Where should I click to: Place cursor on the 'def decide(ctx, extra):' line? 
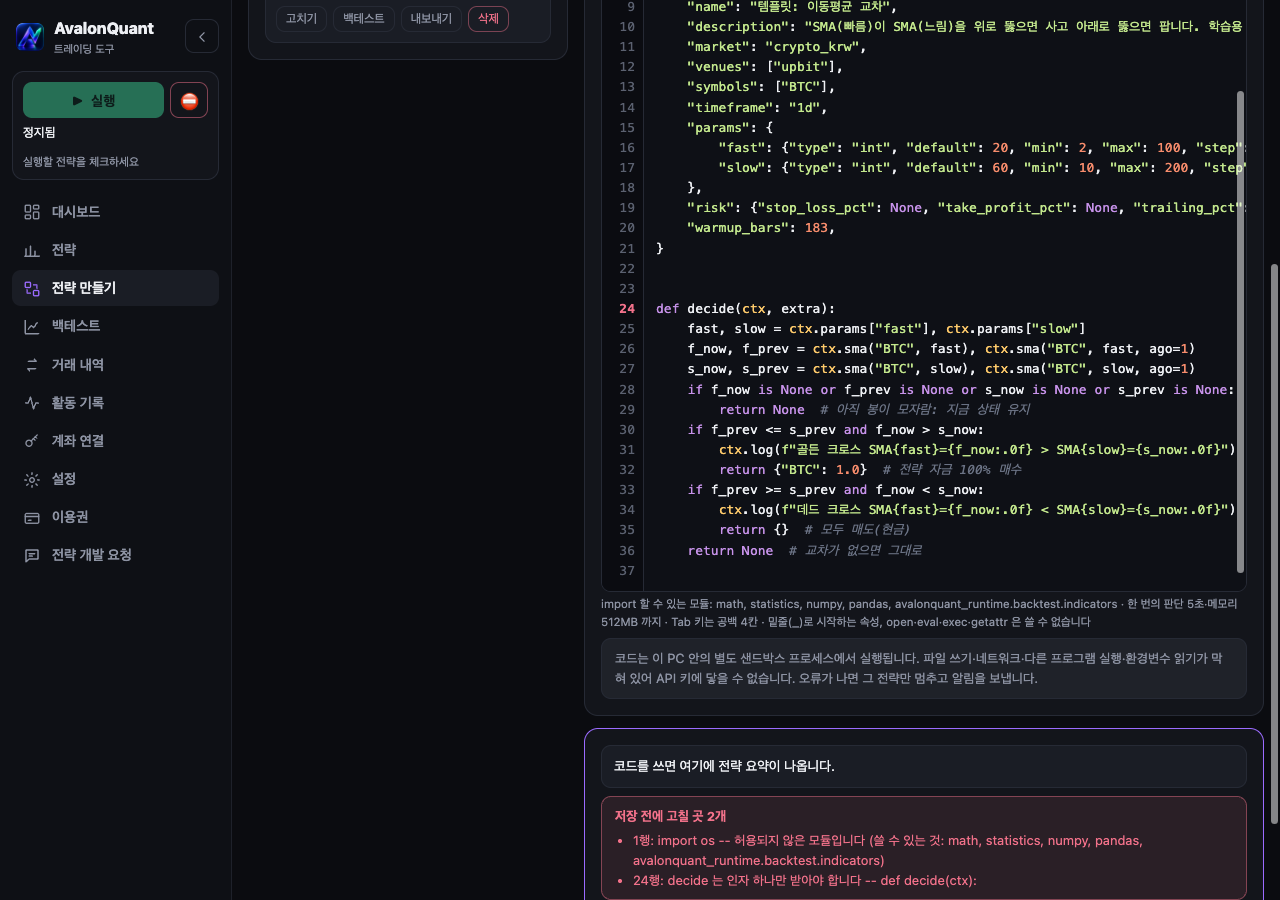[745, 308]
